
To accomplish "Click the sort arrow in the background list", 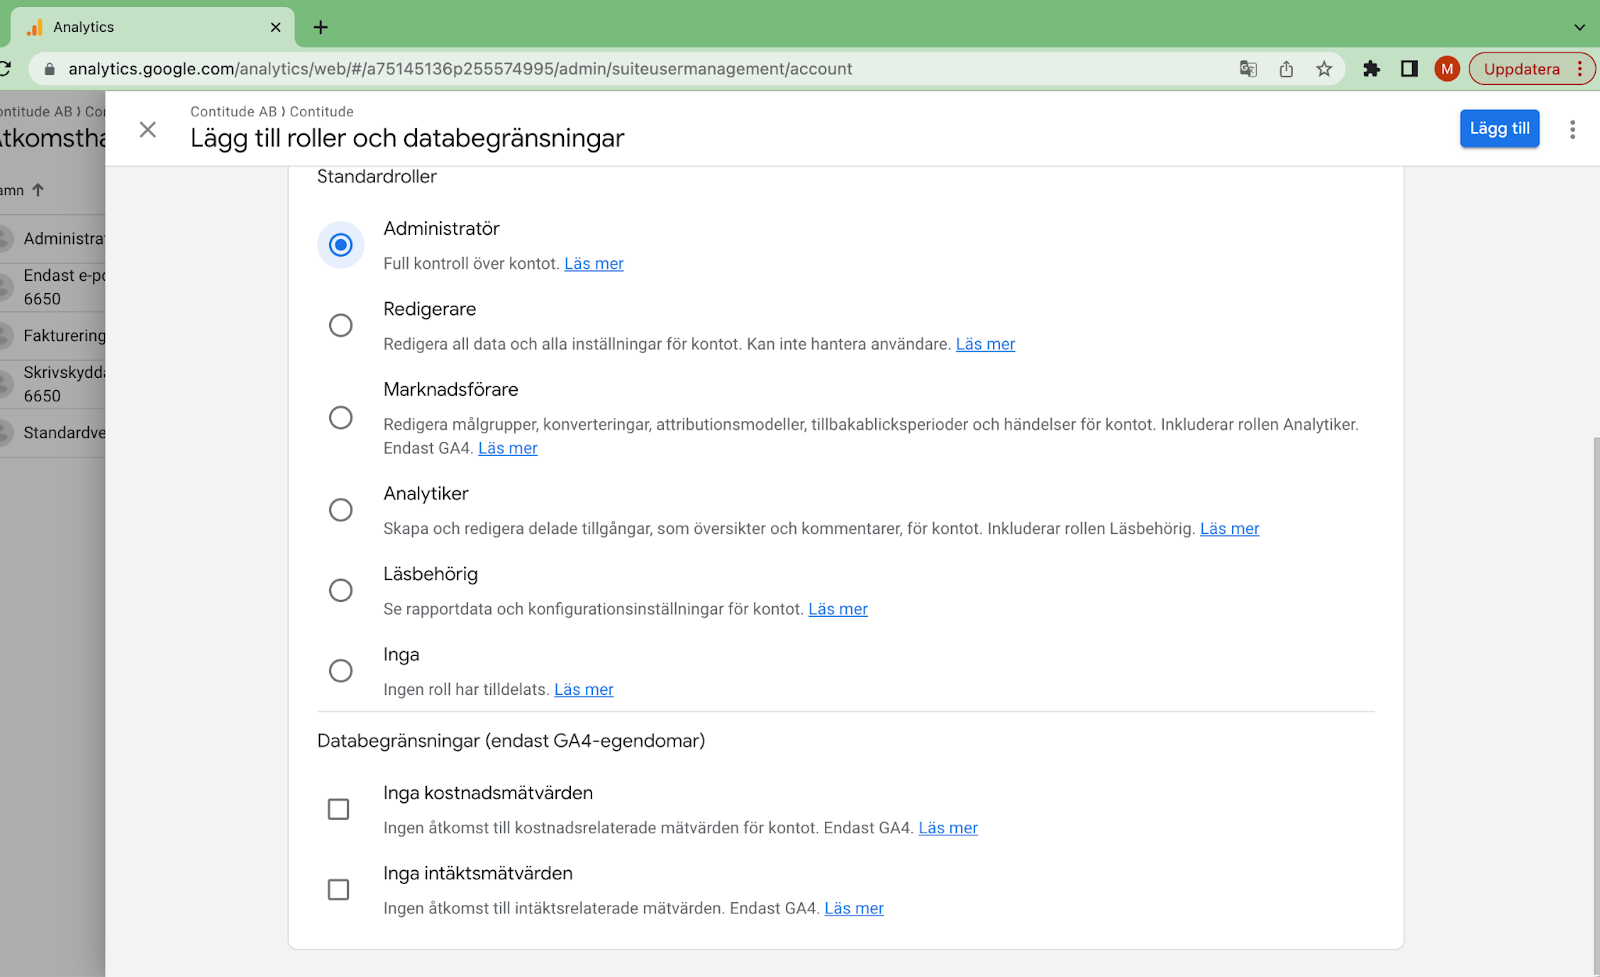I will tap(38, 190).
